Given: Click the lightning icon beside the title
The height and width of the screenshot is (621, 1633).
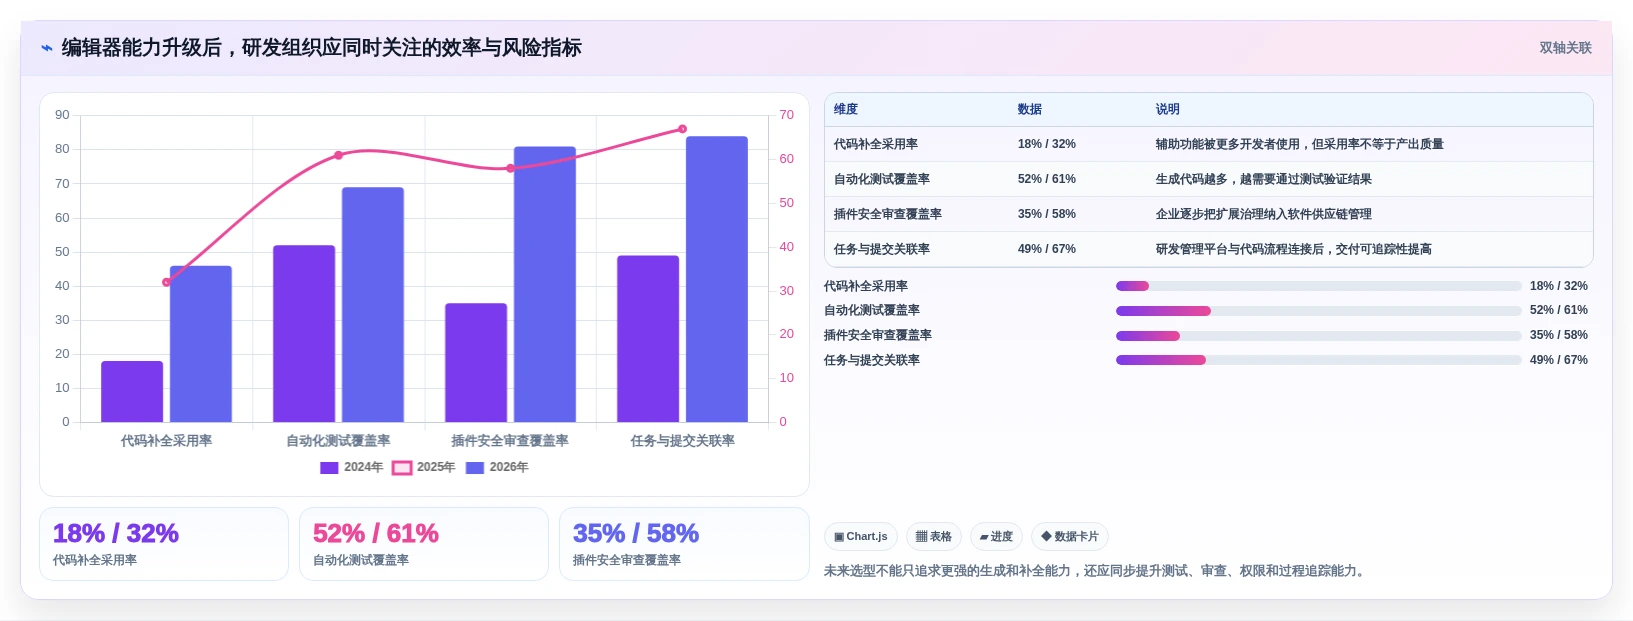Looking at the screenshot, I should (46, 48).
